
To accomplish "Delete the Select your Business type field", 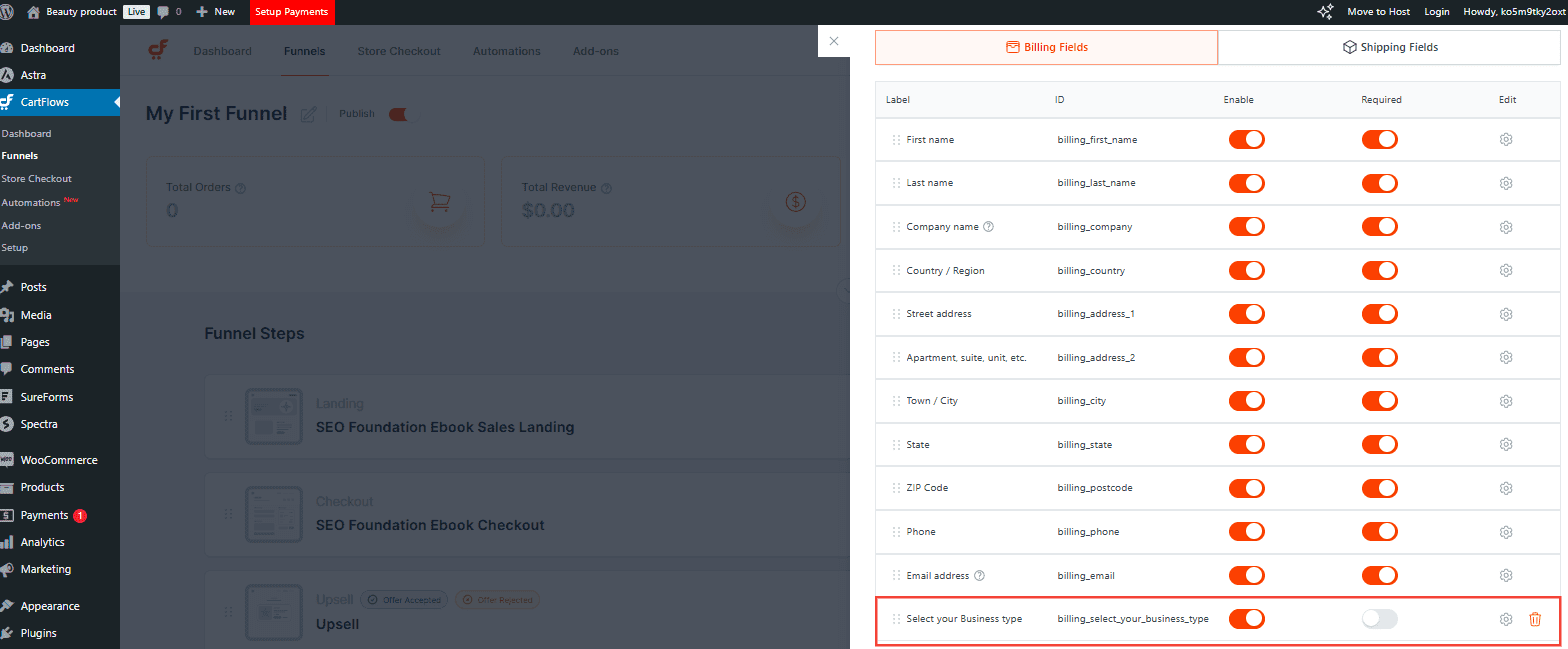I will pyautogui.click(x=1535, y=619).
